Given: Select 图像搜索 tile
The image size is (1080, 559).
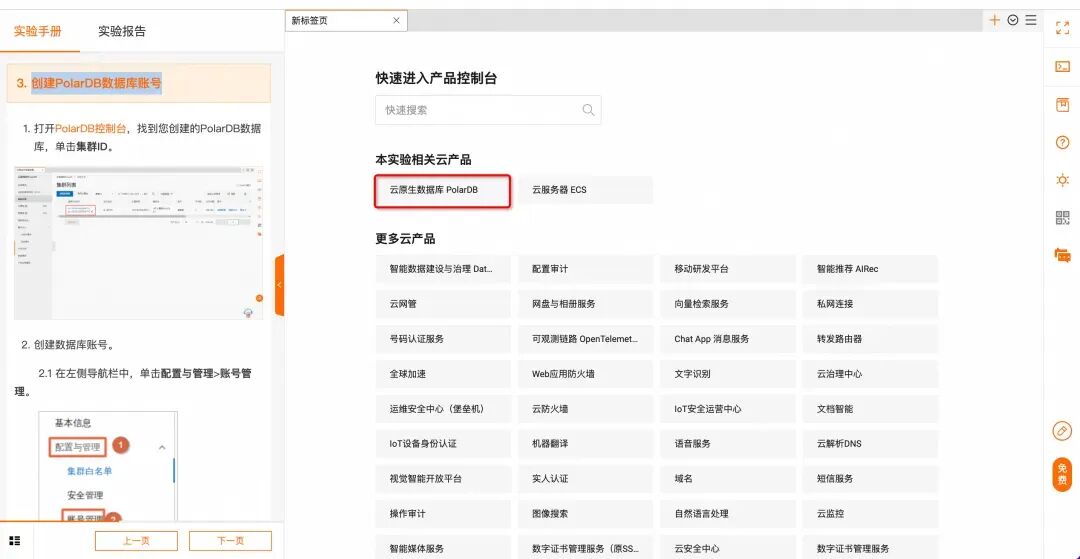Looking at the screenshot, I should click(585, 514).
